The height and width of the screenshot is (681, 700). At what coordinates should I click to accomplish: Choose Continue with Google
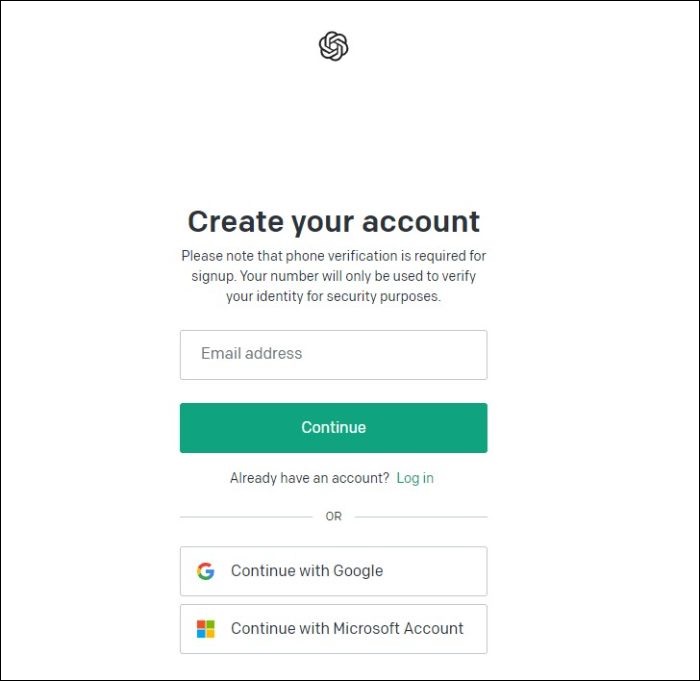tap(333, 571)
